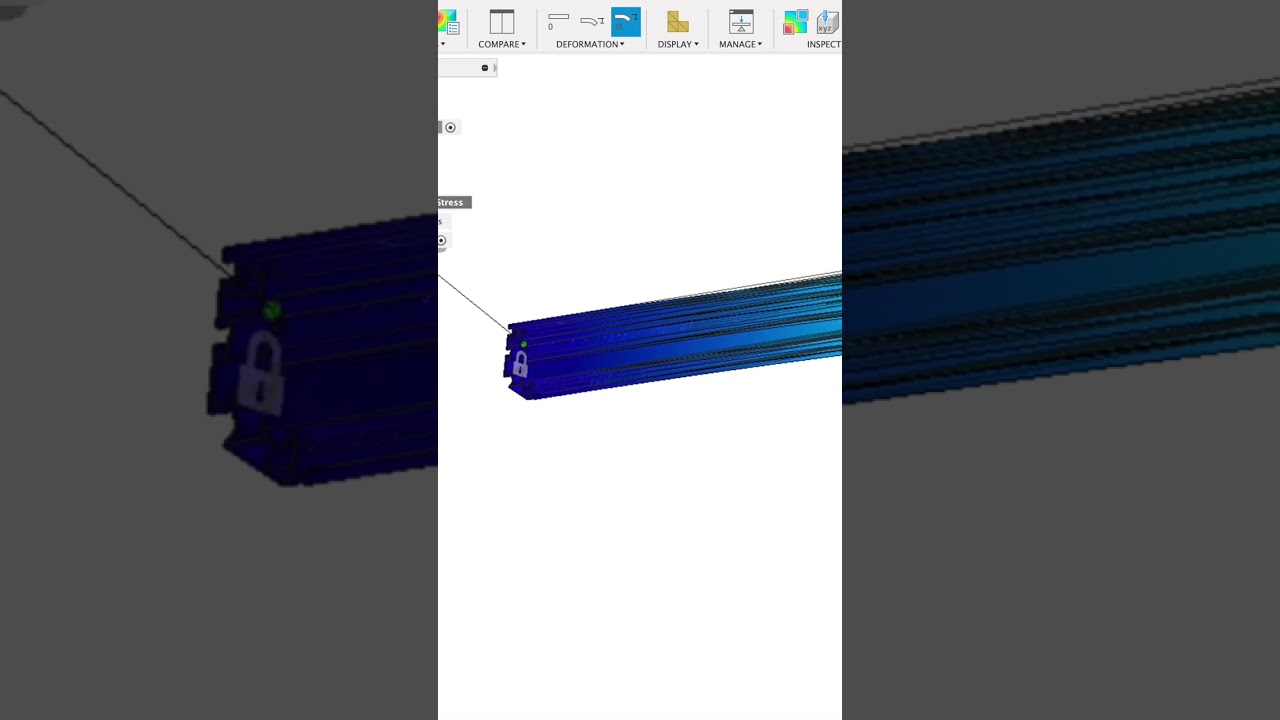Toggle the upper browser radio button
This screenshot has width=1280, height=720.
[x=450, y=127]
